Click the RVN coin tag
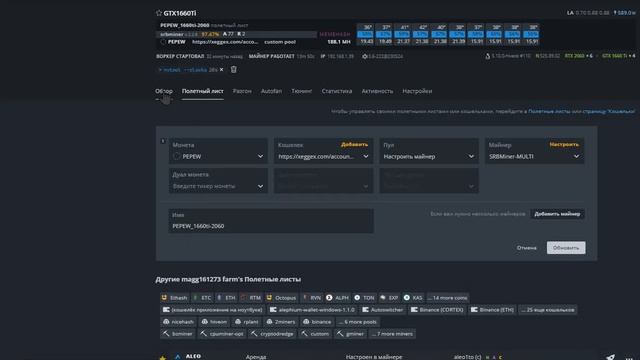Viewport: 640px width, 360px height. point(312,298)
